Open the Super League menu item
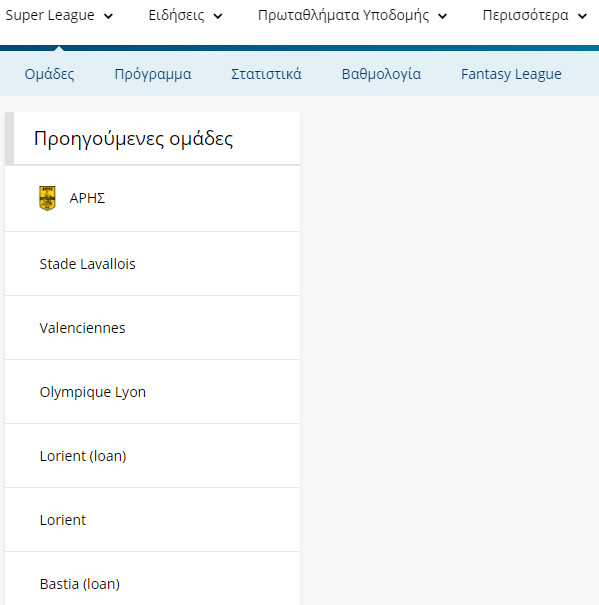Viewport: 599px width, 605px height. click(50, 15)
